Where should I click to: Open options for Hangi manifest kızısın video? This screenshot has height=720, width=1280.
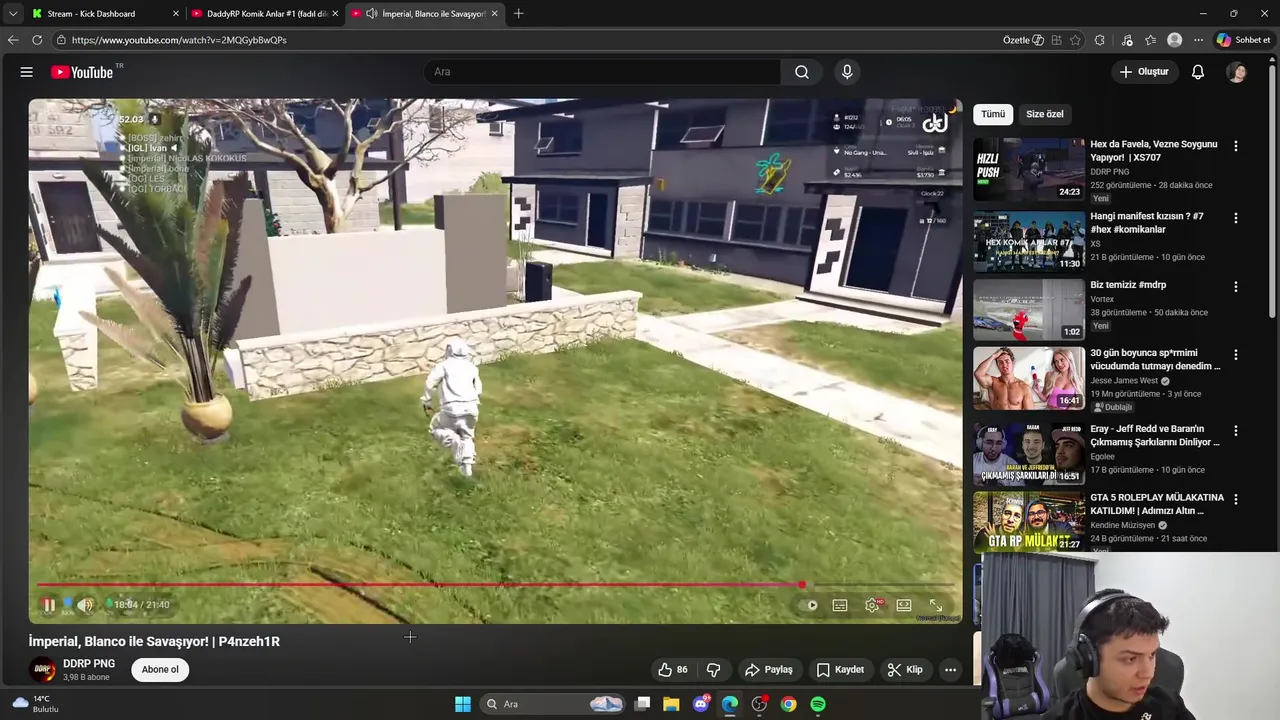pos(1236,218)
